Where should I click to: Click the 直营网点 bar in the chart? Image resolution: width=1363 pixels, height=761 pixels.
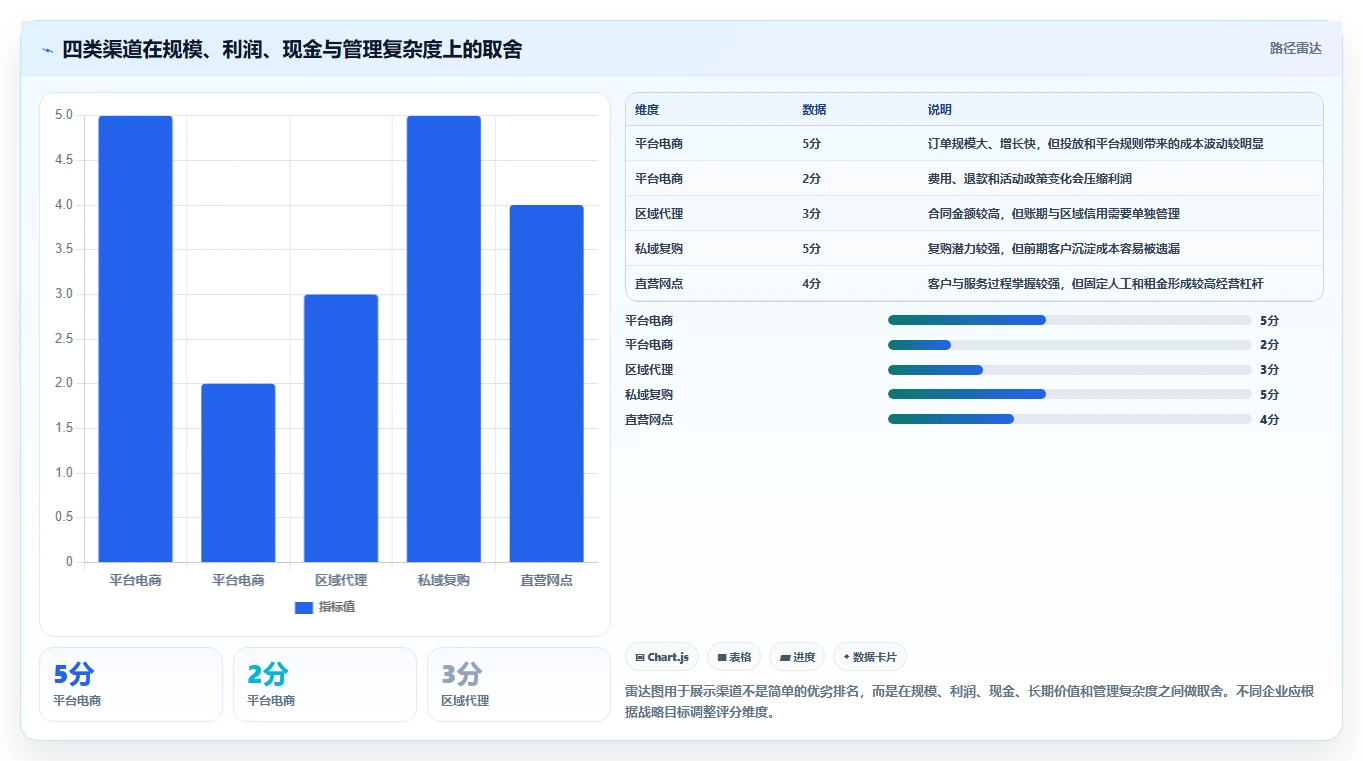547,383
